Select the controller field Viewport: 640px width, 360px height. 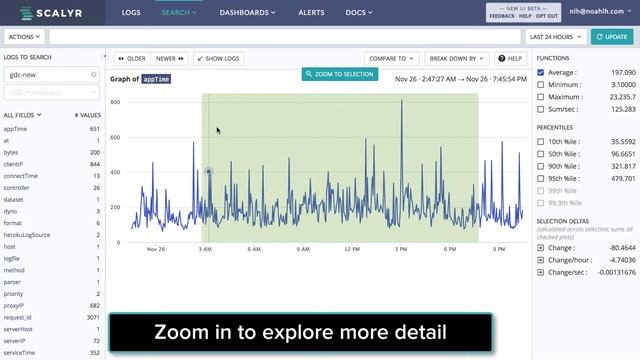tap(16, 188)
